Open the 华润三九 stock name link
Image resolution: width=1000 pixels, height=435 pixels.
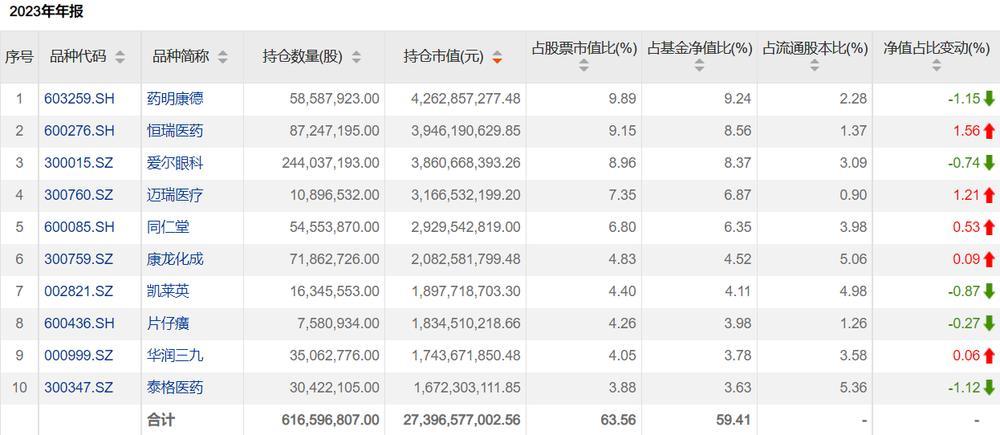175,355
